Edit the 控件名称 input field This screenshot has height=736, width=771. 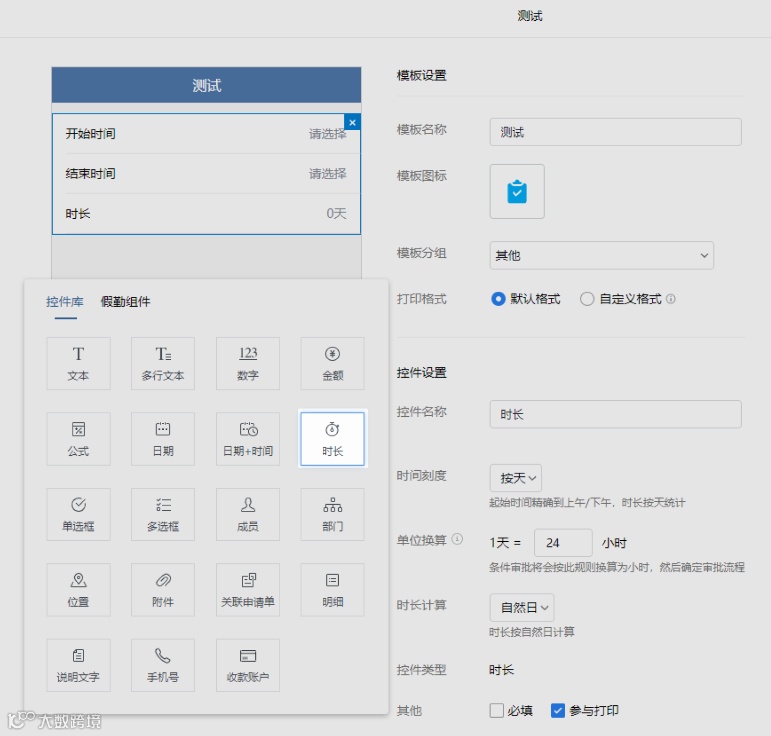click(x=615, y=414)
